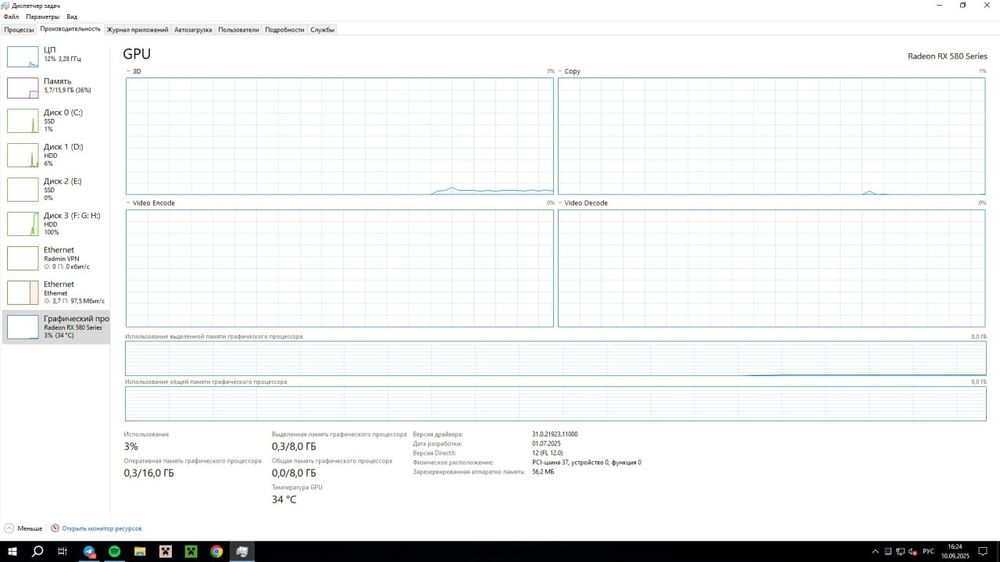Click the 56,2 МБ reserved memory value
The width and height of the screenshot is (1000, 562).
click(543, 472)
